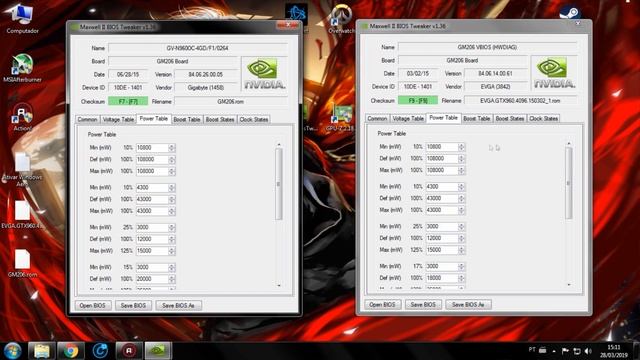This screenshot has width=640, height=360.
Task: Select the GM206.rom desktop file
Action: click(x=22, y=263)
